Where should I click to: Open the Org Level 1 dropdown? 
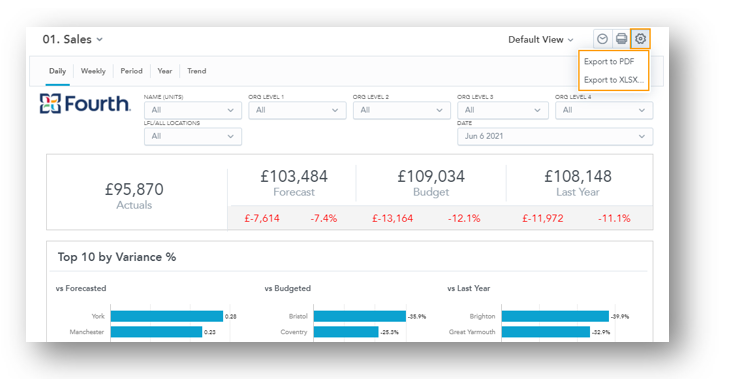click(297, 110)
